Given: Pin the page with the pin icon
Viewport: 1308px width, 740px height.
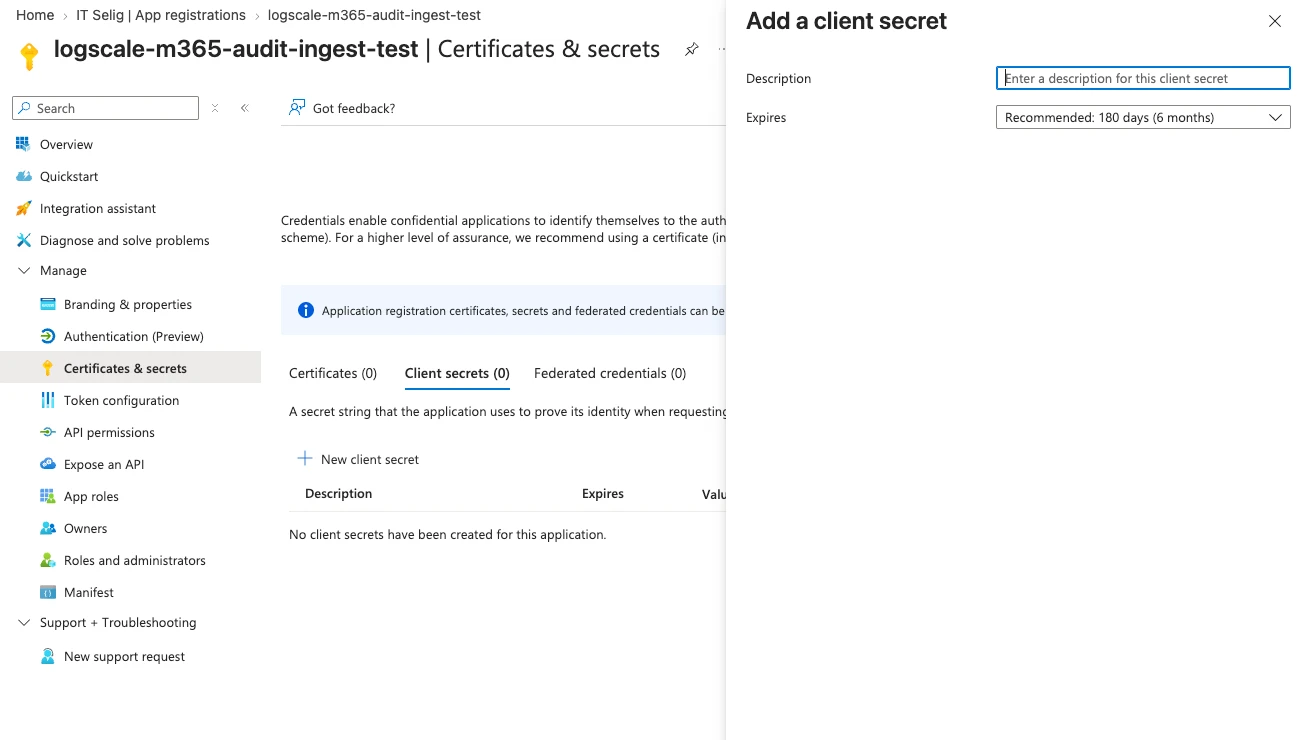Looking at the screenshot, I should tap(691, 49).
